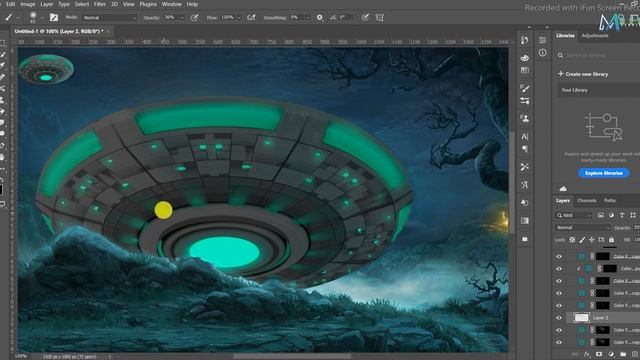Open the Layer menu
Image resolution: width=640 pixels, height=360 pixels.
[47, 4]
